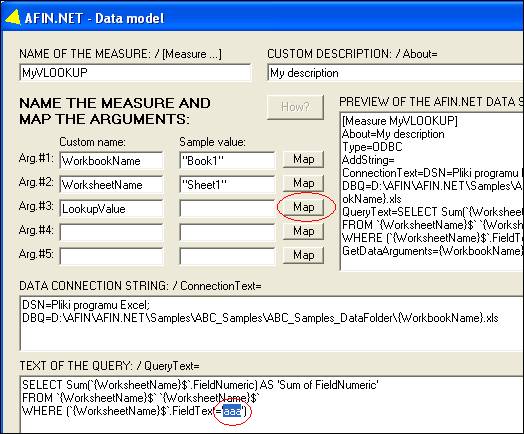Click inside the Data Connection String box
The image size is (524, 434).
click(x=271, y=323)
